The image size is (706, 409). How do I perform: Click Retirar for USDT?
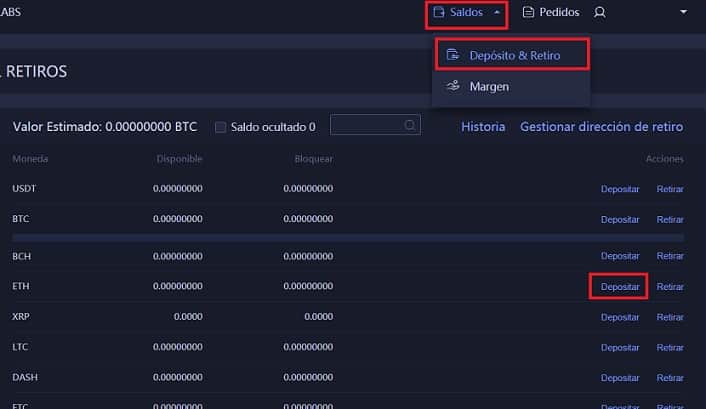click(670, 189)
